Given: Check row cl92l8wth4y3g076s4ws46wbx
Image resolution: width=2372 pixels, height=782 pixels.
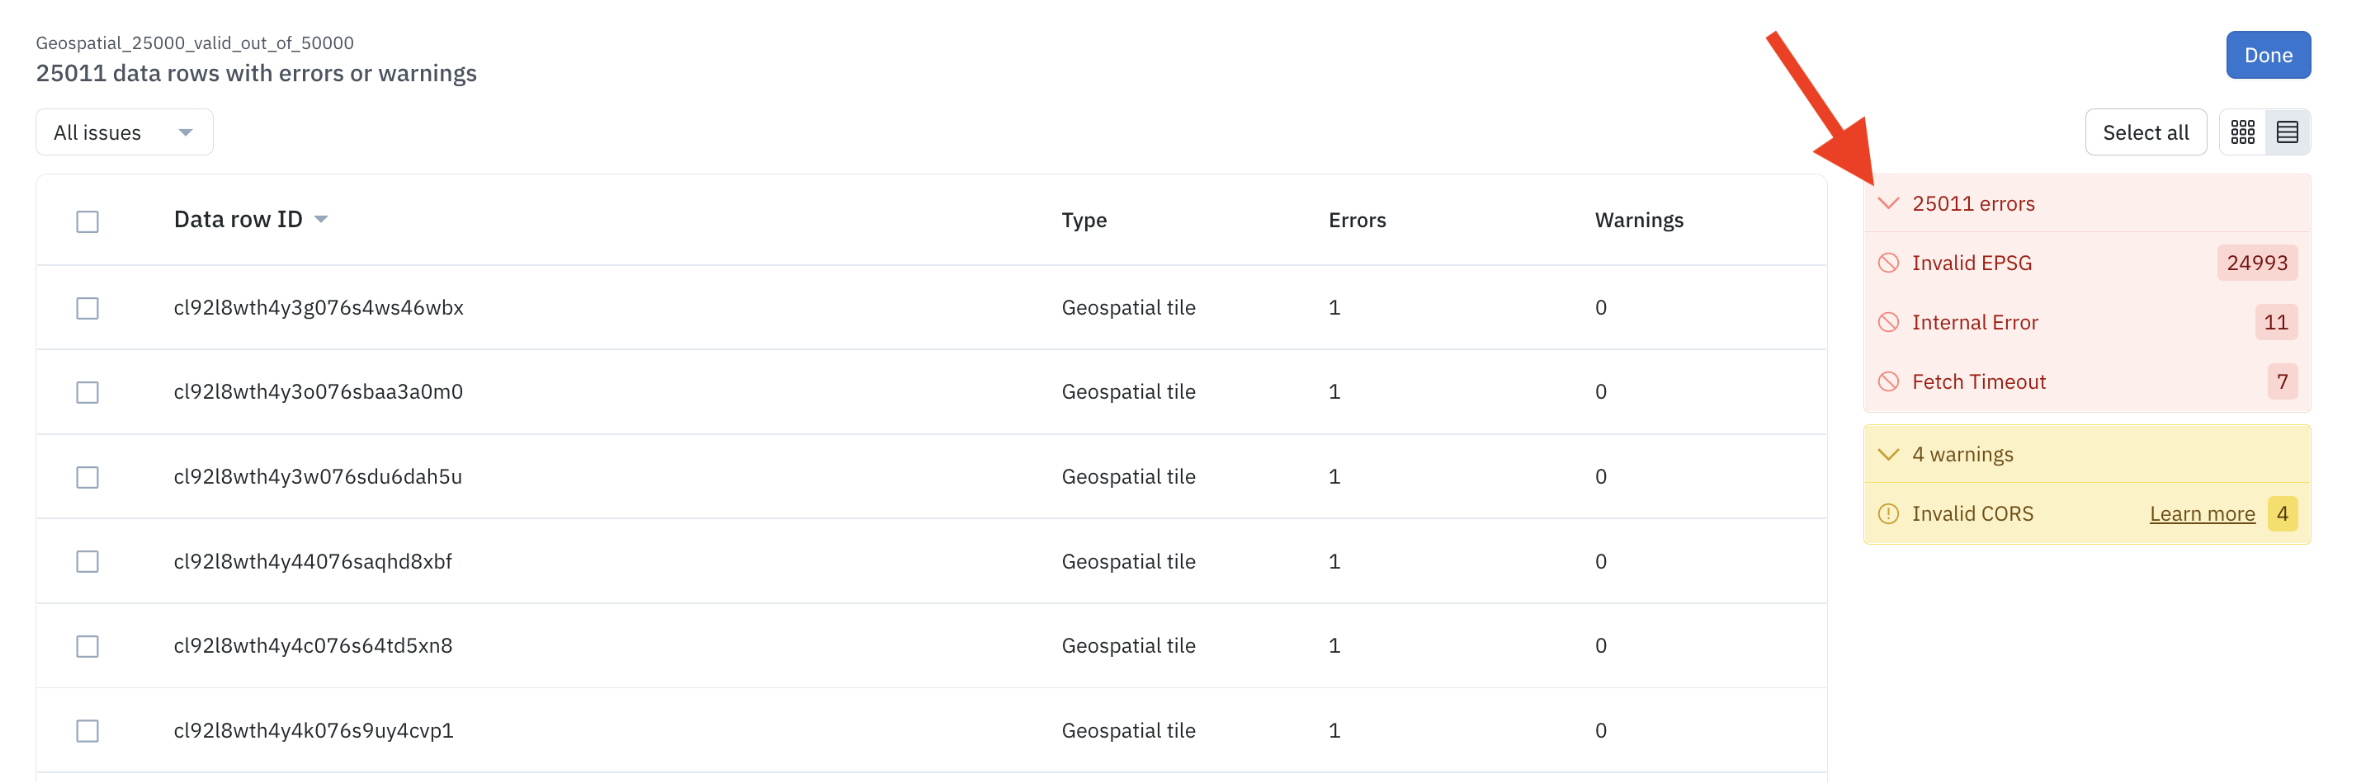Looking at the screenshot, I should coord(88,308).
